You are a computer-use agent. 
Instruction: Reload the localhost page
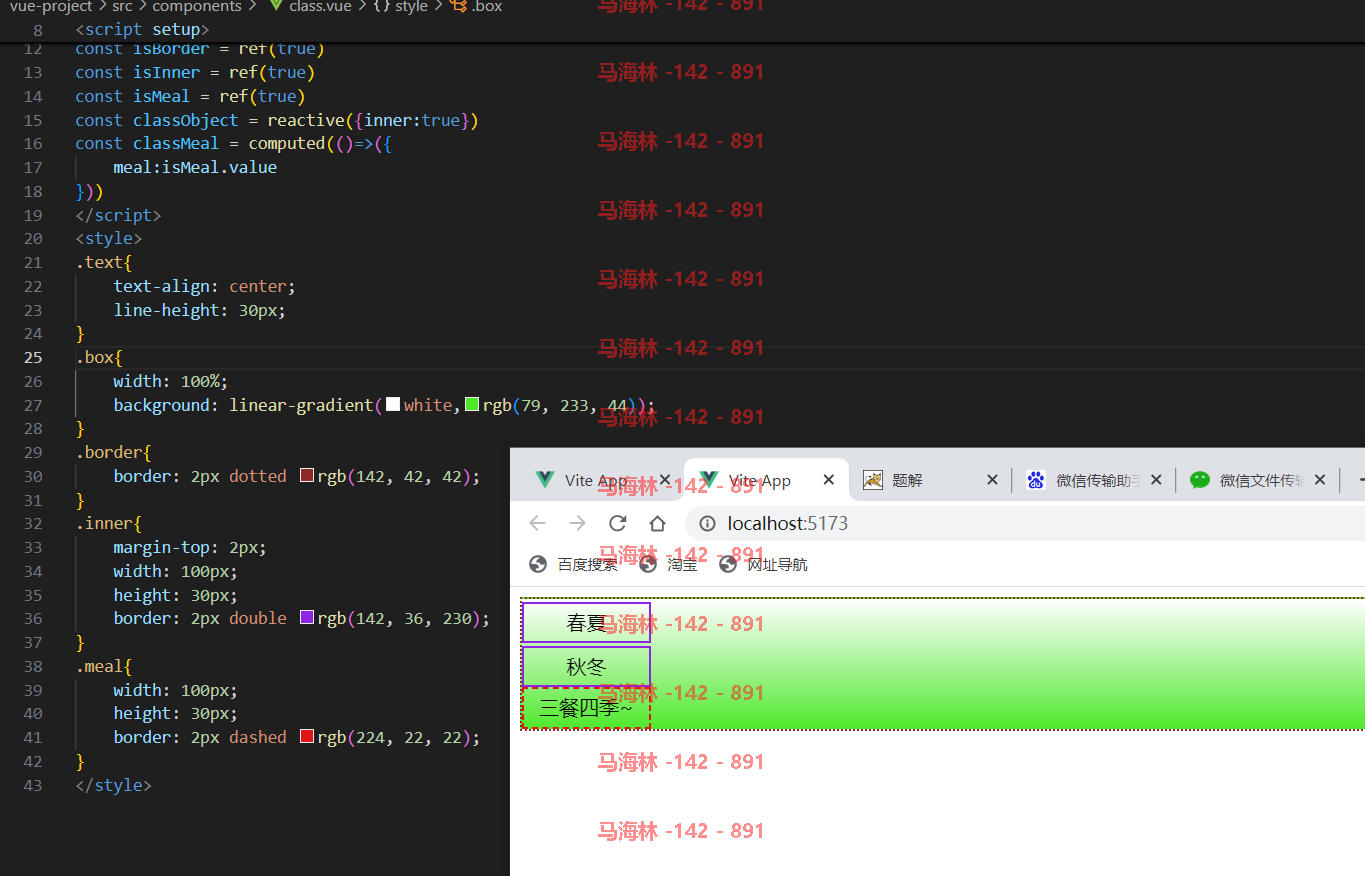(617, 523)
